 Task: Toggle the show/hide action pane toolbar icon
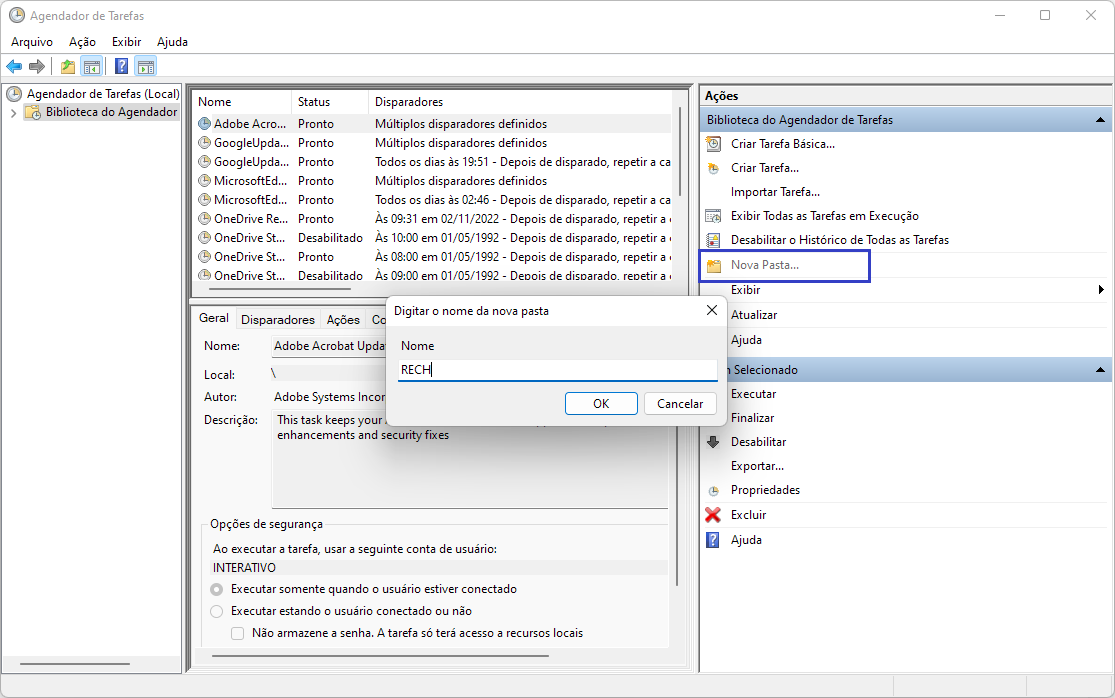pos(146,67)
